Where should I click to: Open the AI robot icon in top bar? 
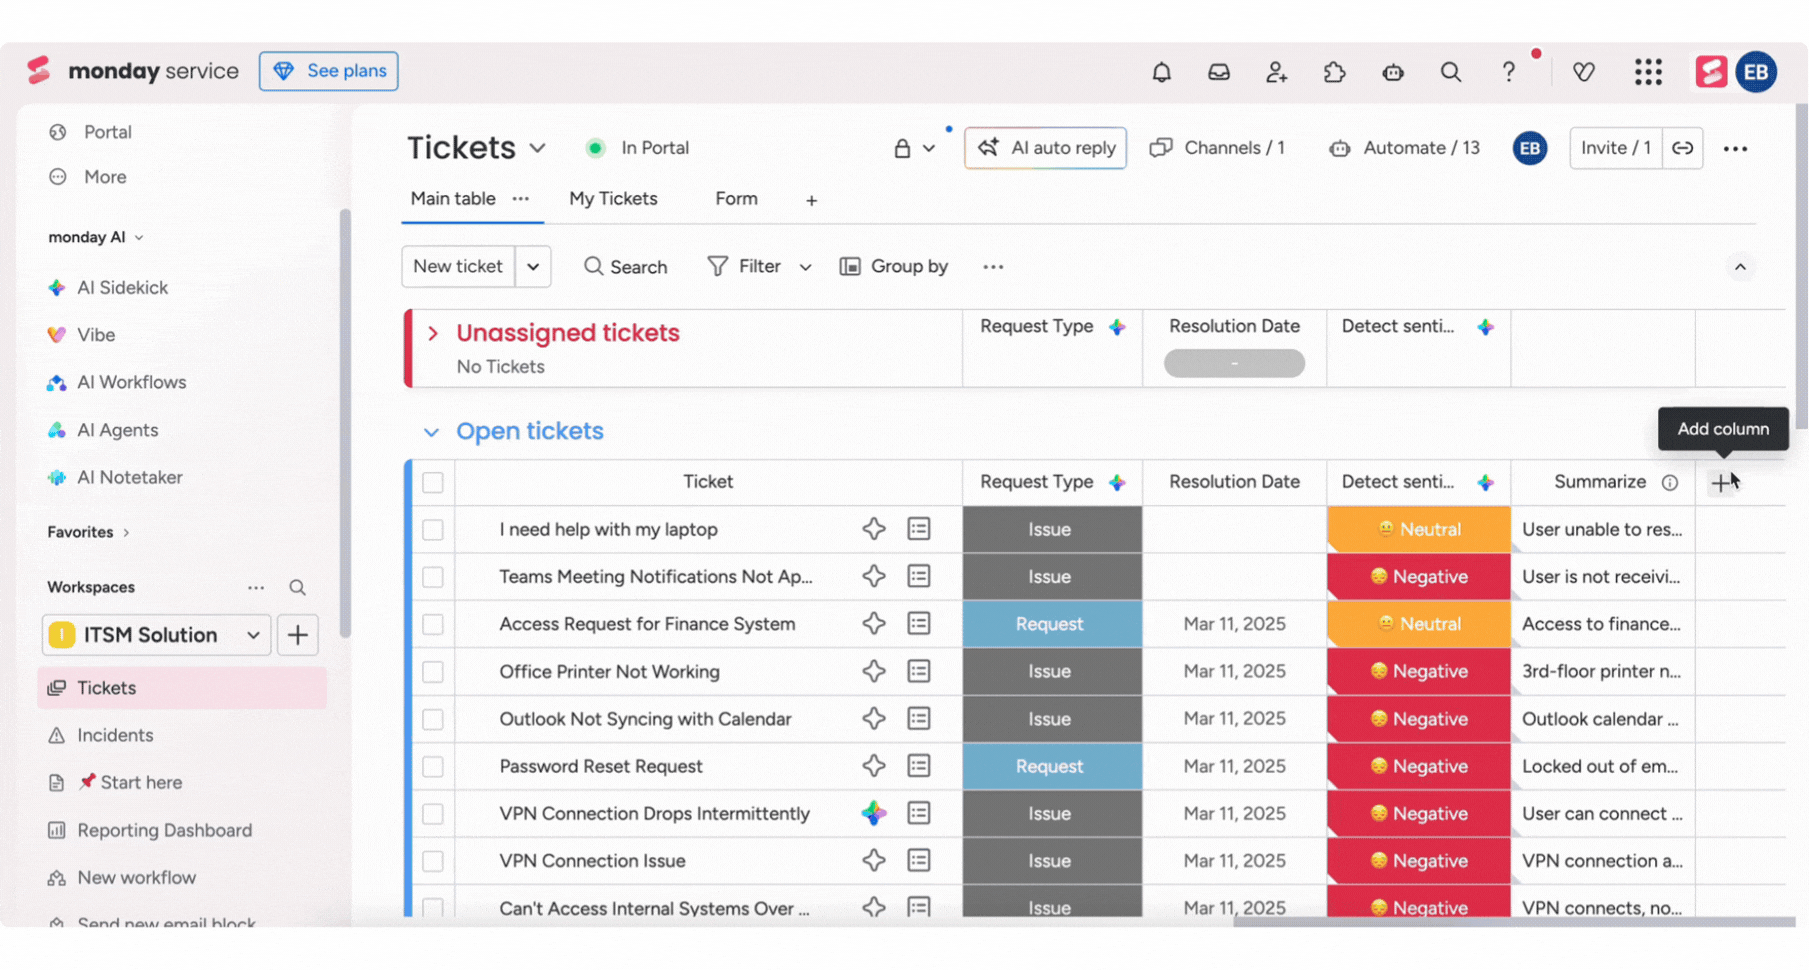click(x=1393, y=72)
